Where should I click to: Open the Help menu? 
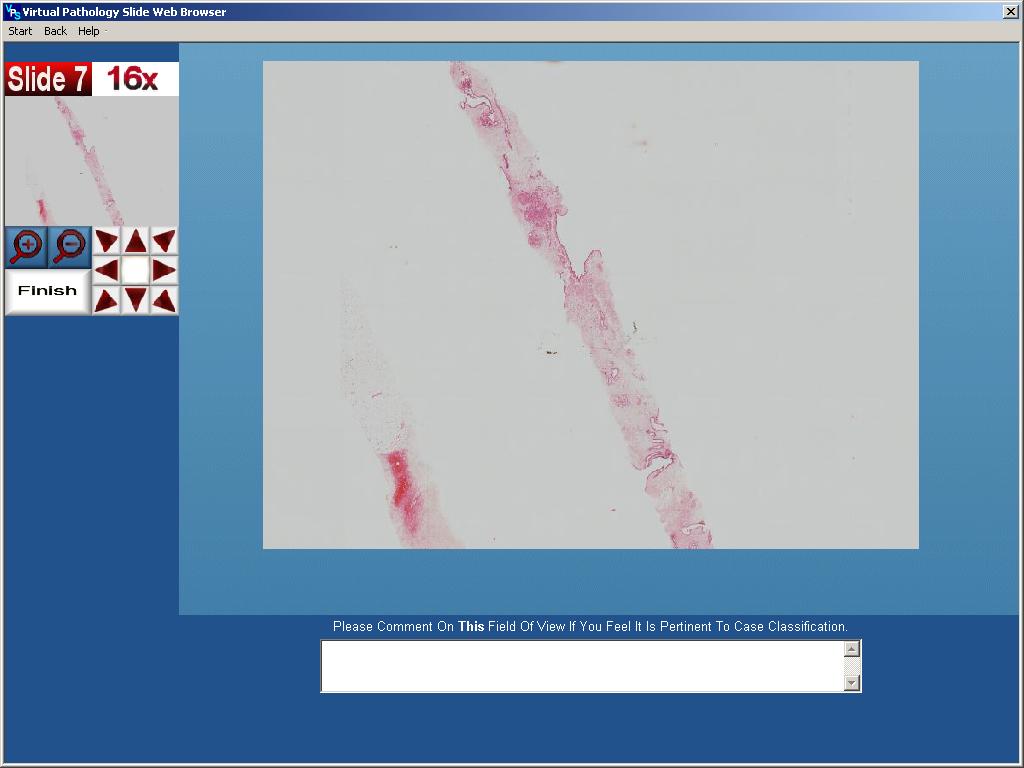[89, 31]
